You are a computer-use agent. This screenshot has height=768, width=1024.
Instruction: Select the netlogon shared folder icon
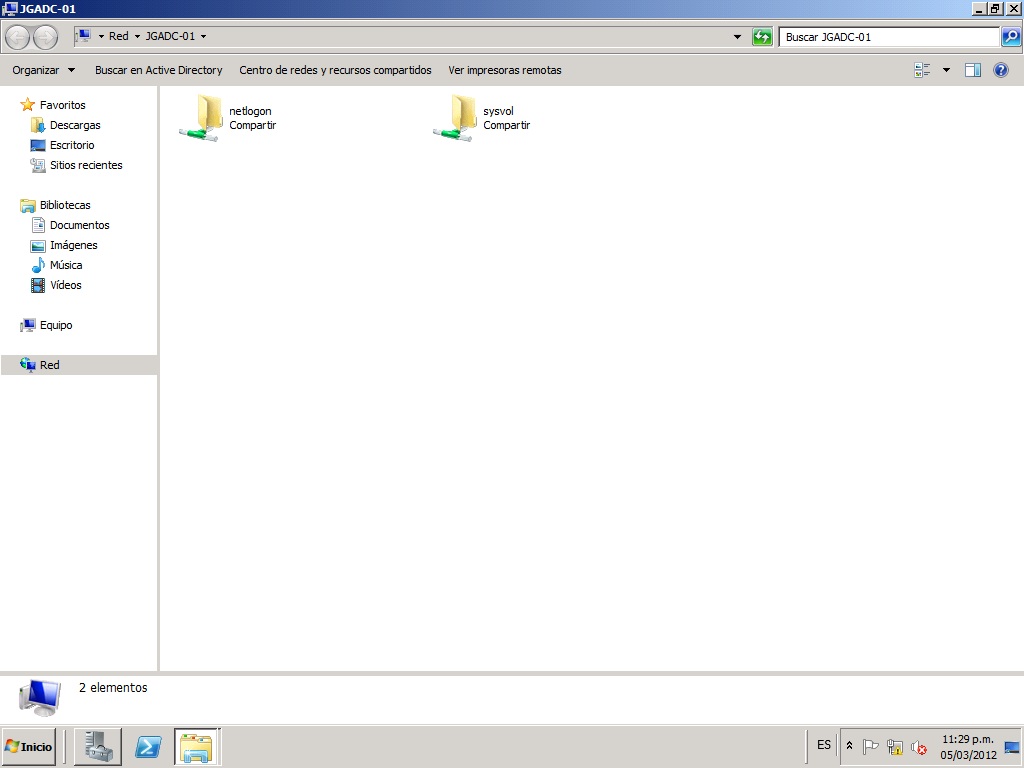[200, 118]
